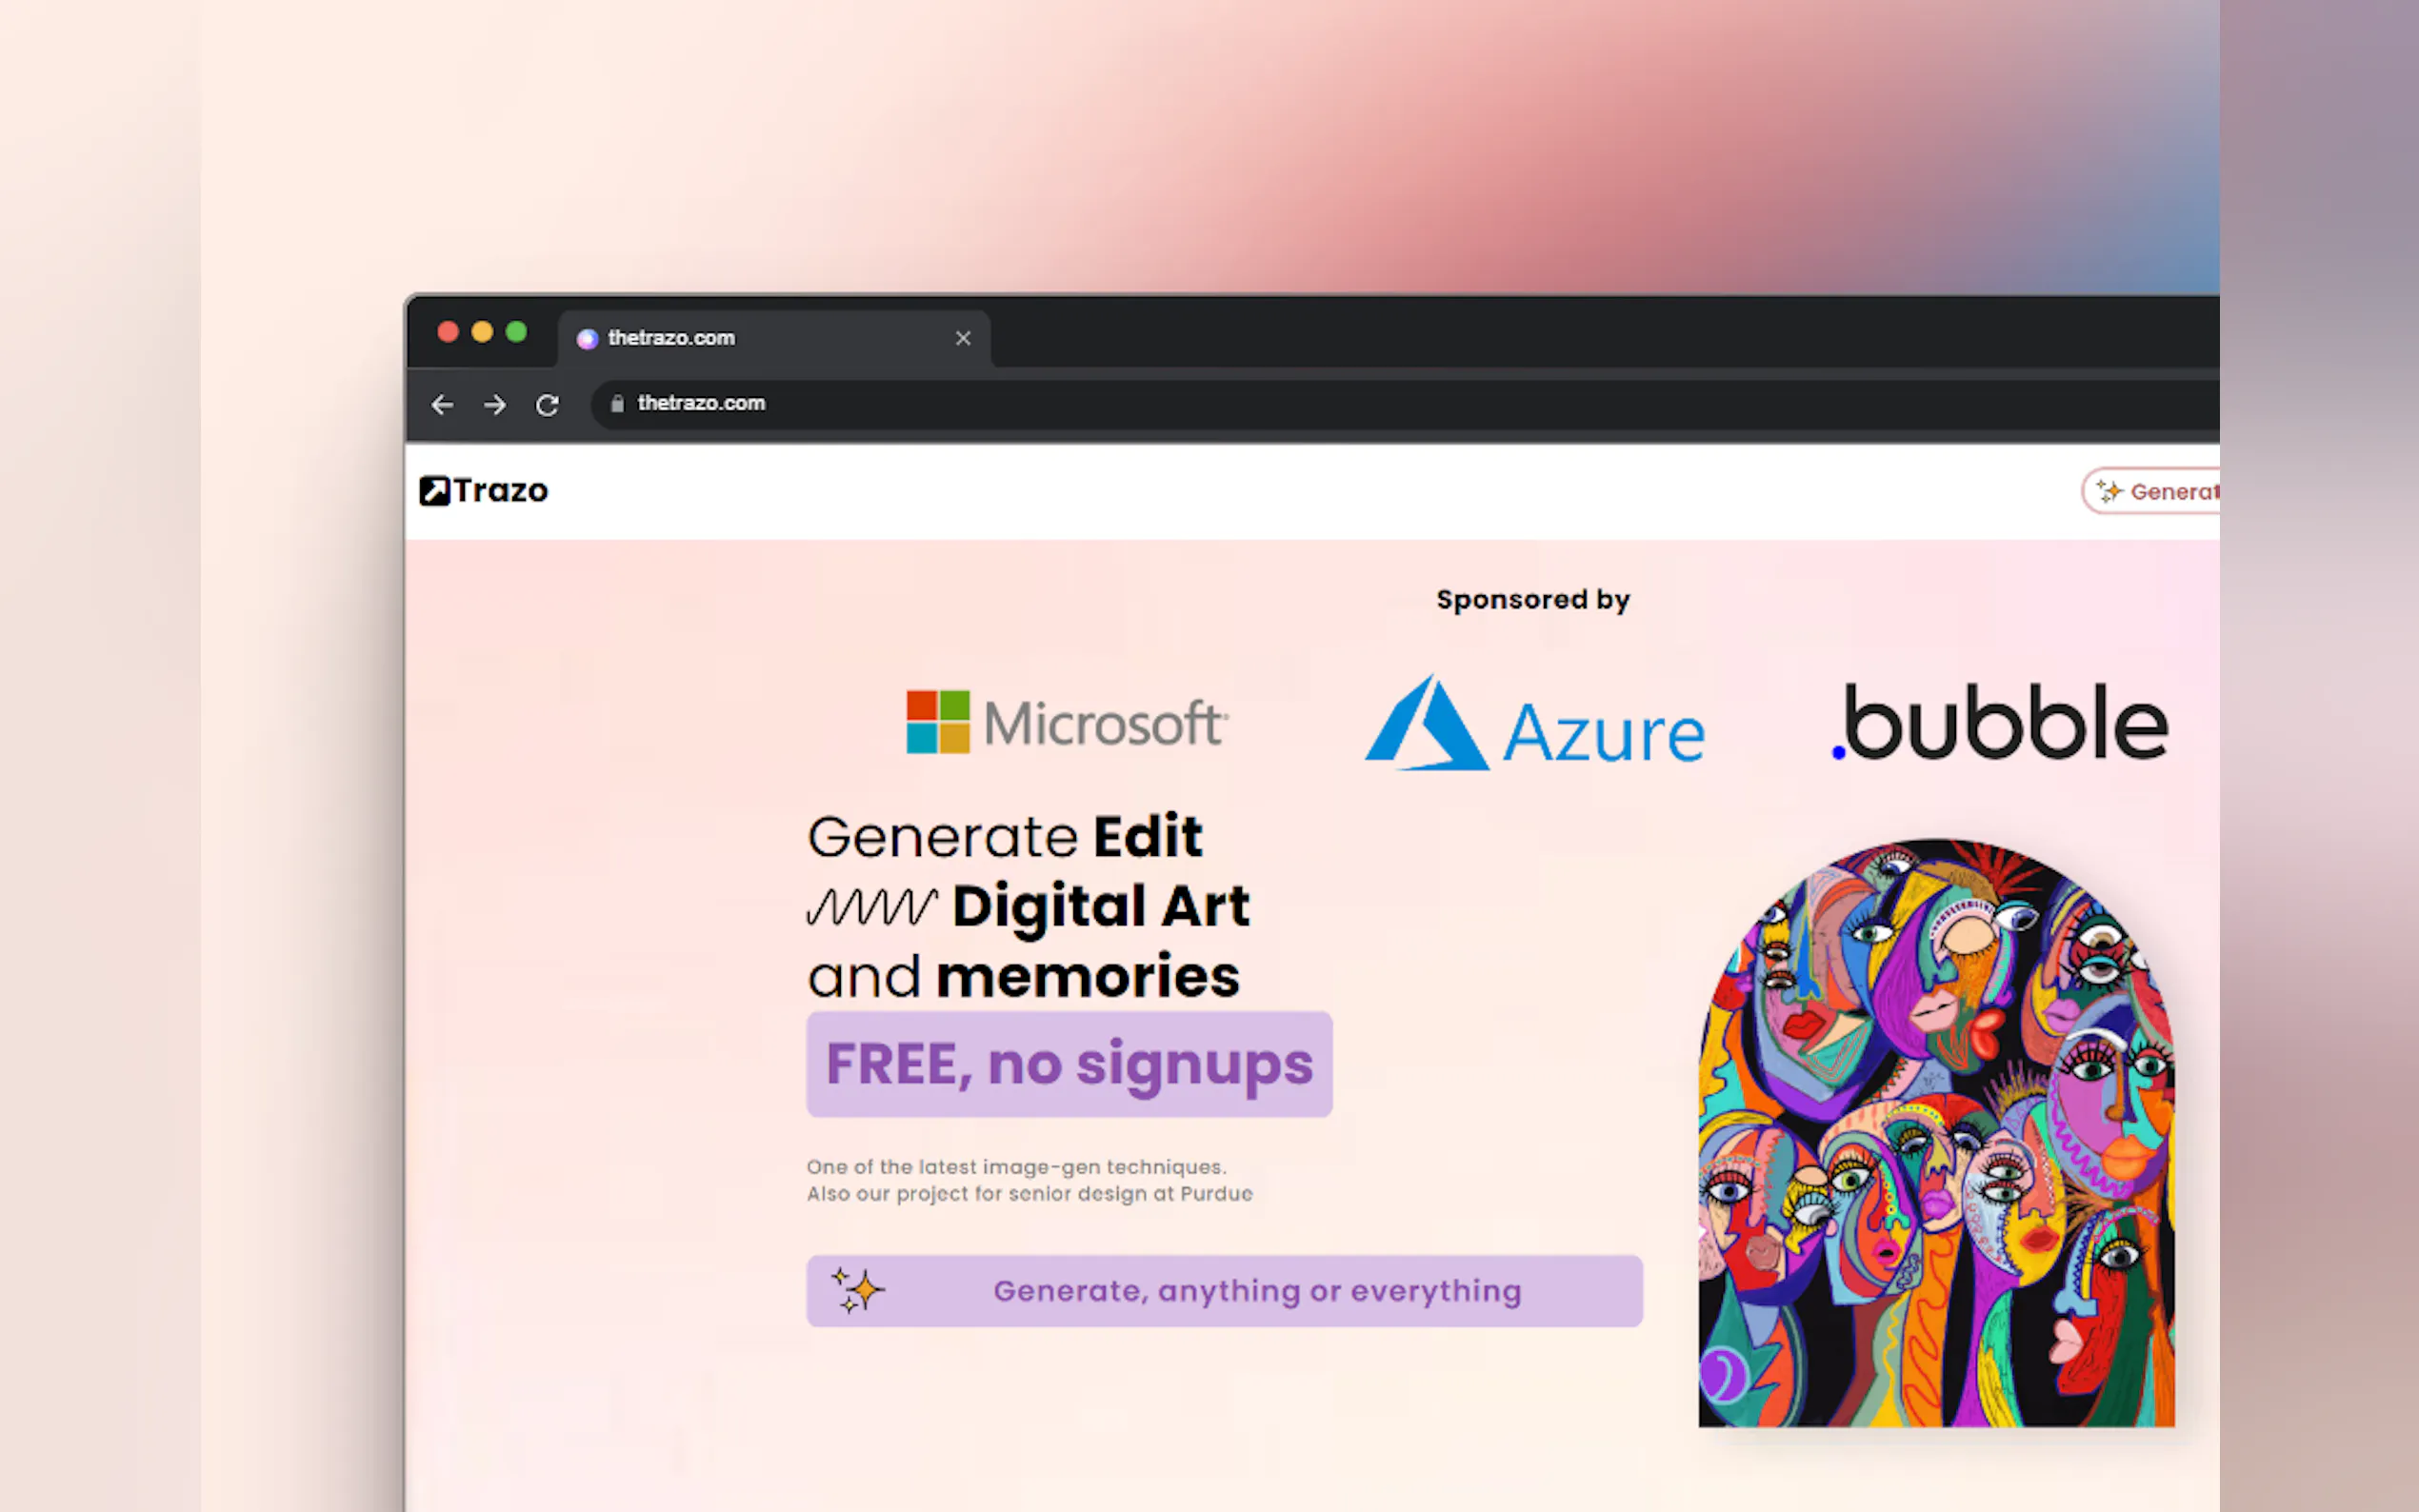Image resolution: width=2419 pixels, height=1512 pixels.
Task: Close the thetrazo.com browser tab
Action: tap(963, 338)
